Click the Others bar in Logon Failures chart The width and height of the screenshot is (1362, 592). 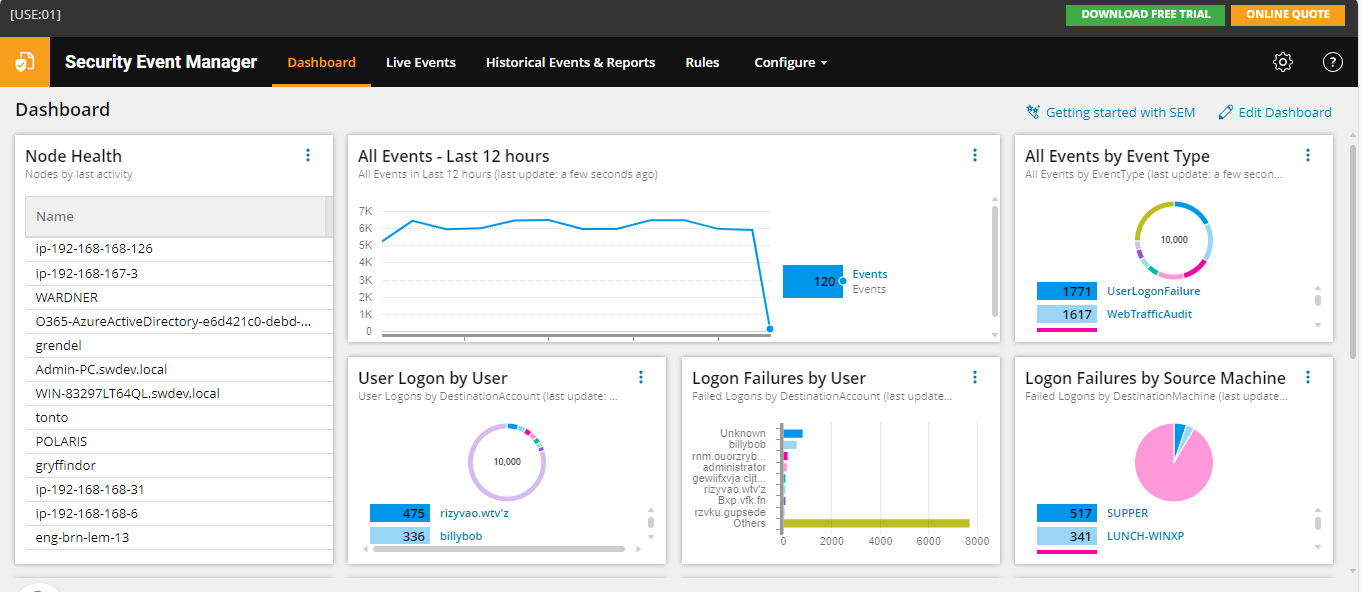(876, 523)
